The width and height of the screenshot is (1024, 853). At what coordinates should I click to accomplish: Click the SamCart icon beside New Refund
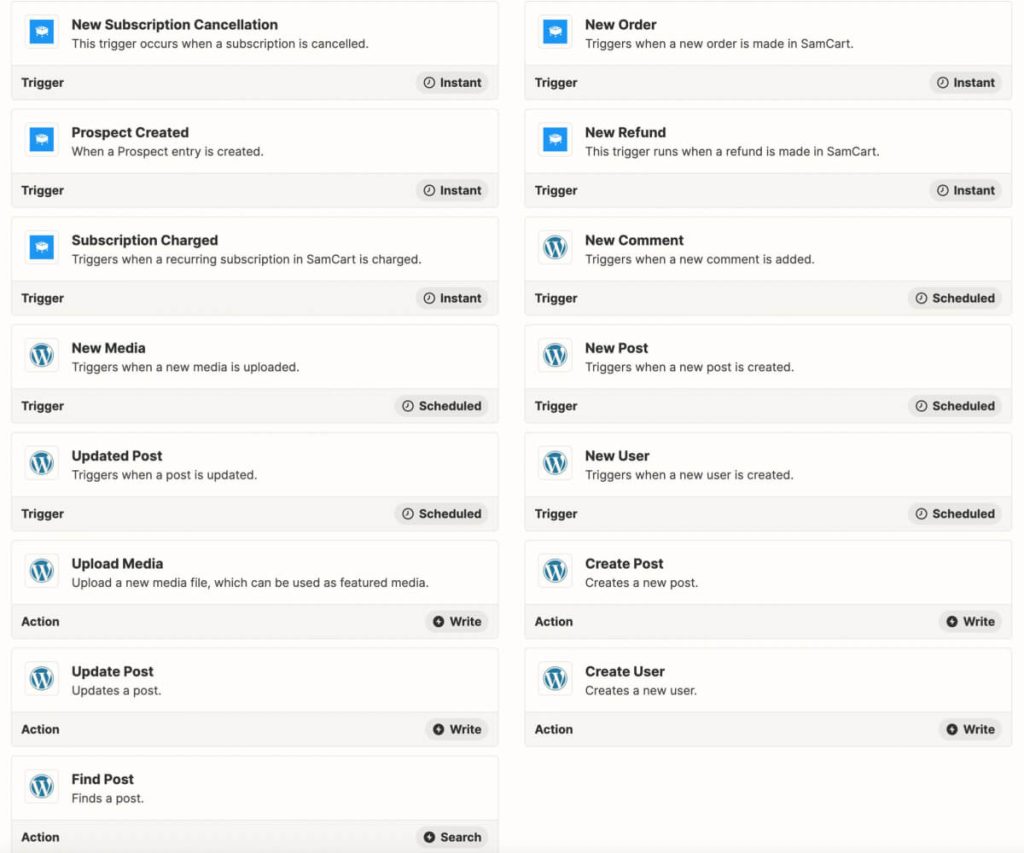554,139
